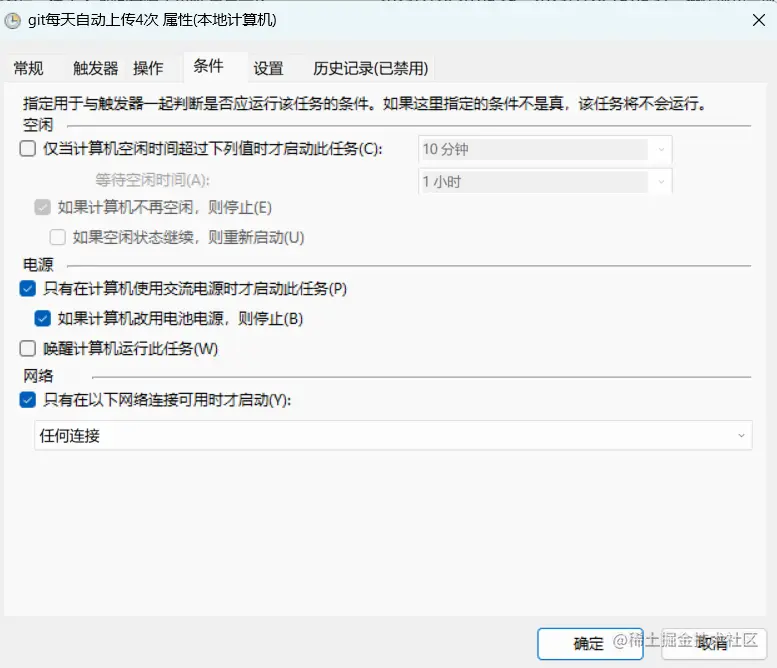Click the 等待空闲时间(A): label
The height and width of the screenshot is (668, 777).
point(153,180)
